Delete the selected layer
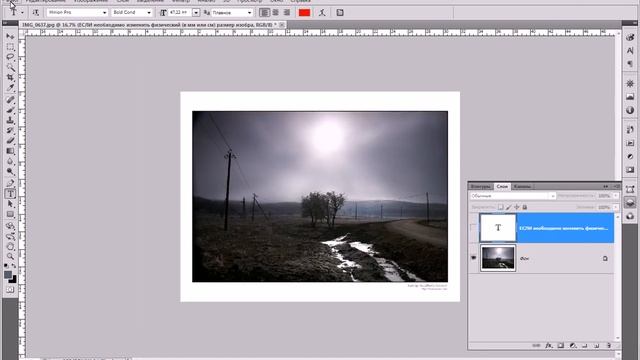Viewport: 640px width, 360px height. pos(609,345)
